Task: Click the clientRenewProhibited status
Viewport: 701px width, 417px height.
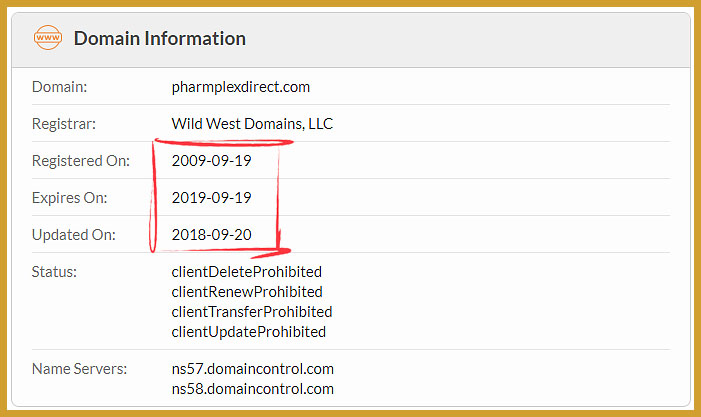Action: tap(247, 292)
